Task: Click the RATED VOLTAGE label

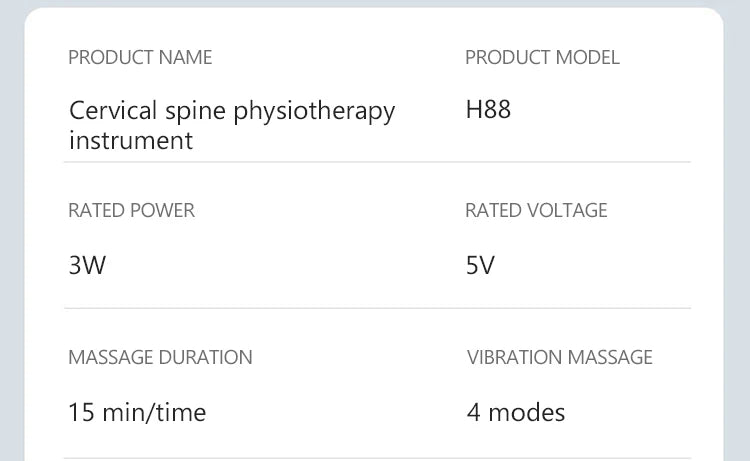Action: click(x=536, y=210)
